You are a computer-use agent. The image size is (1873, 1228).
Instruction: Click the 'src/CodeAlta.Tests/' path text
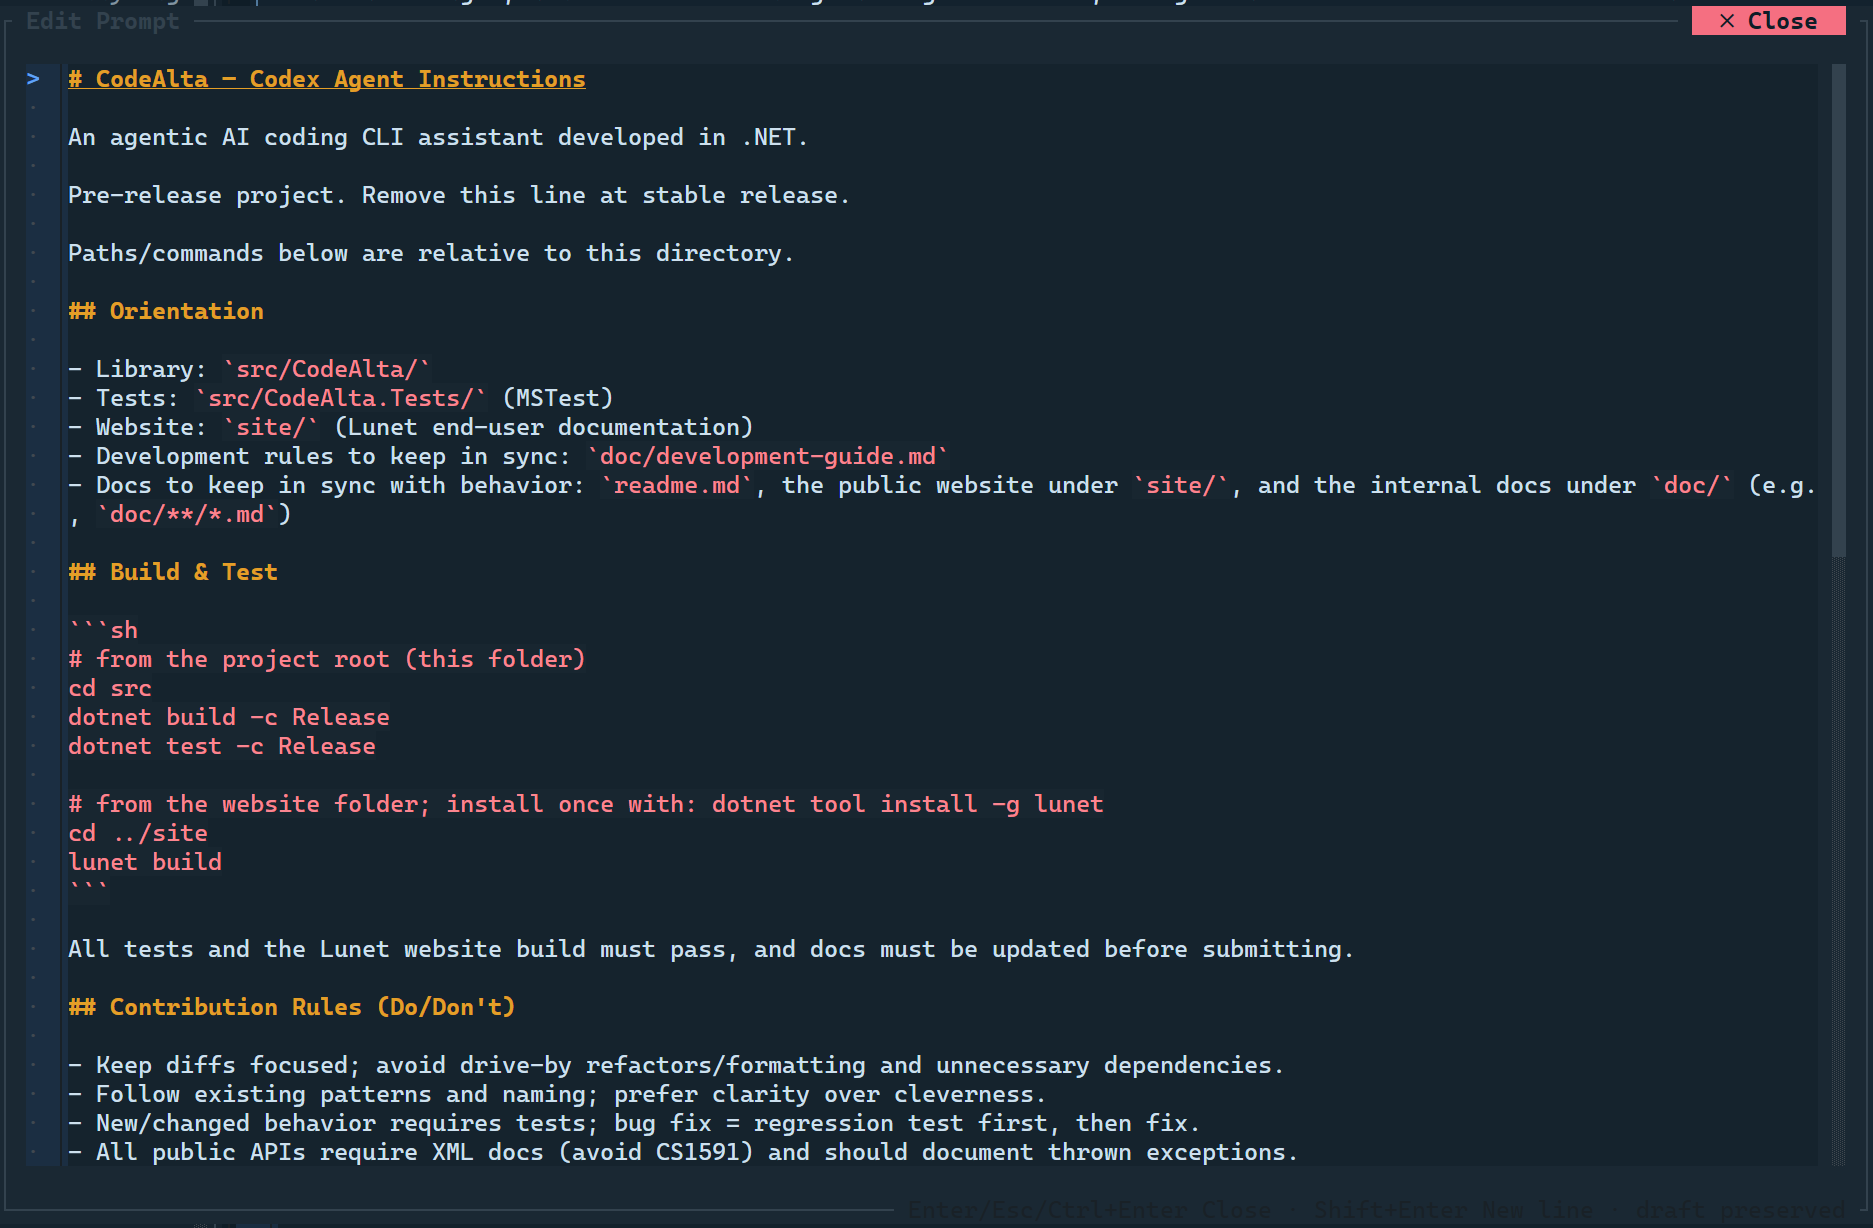click(x=340, y=398)
